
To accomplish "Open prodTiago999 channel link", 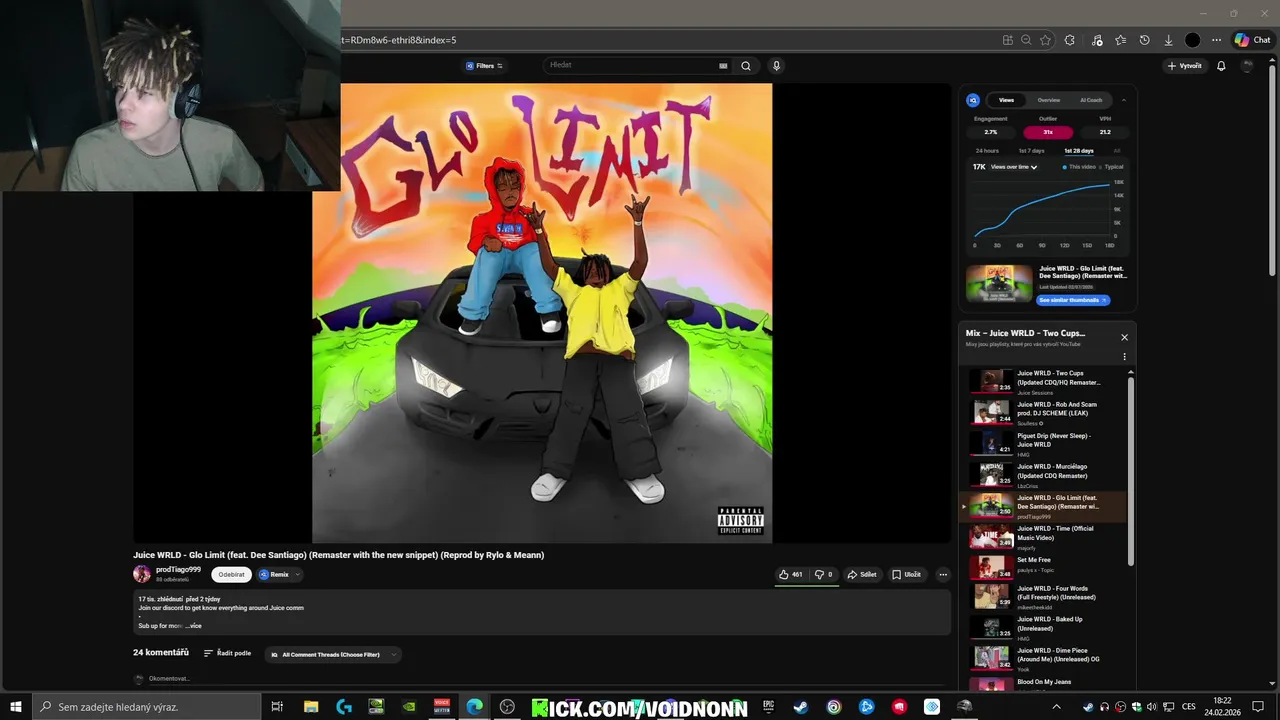I will click(x=178, y=570).
